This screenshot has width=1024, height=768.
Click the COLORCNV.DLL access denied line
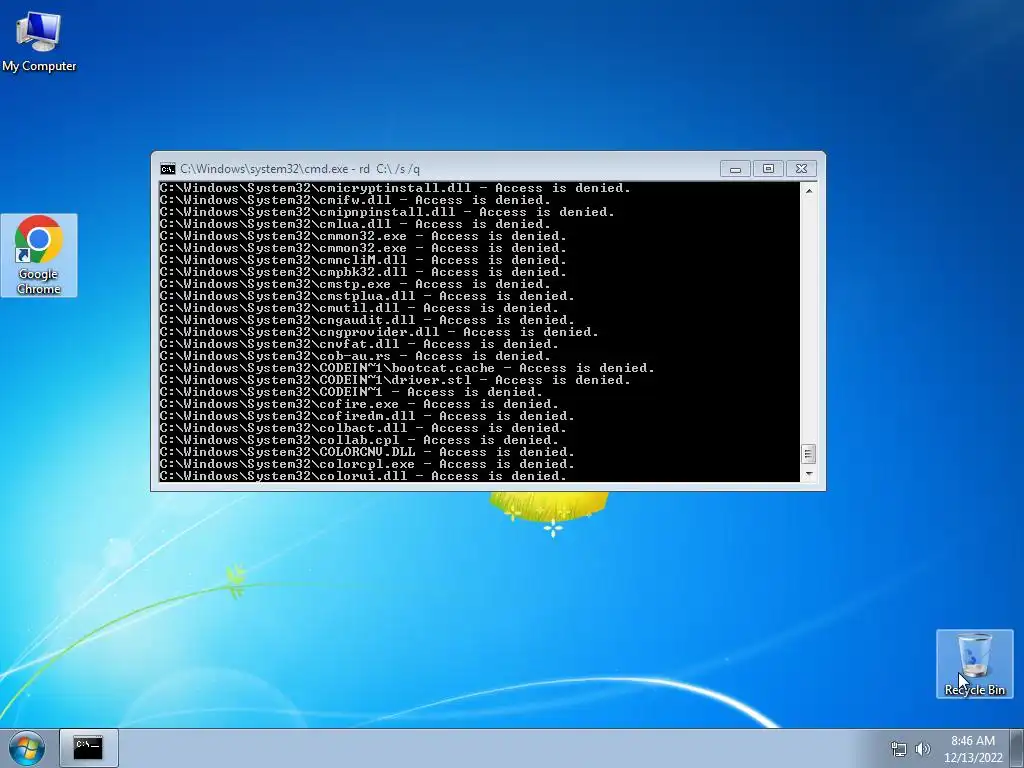(367, 452)
